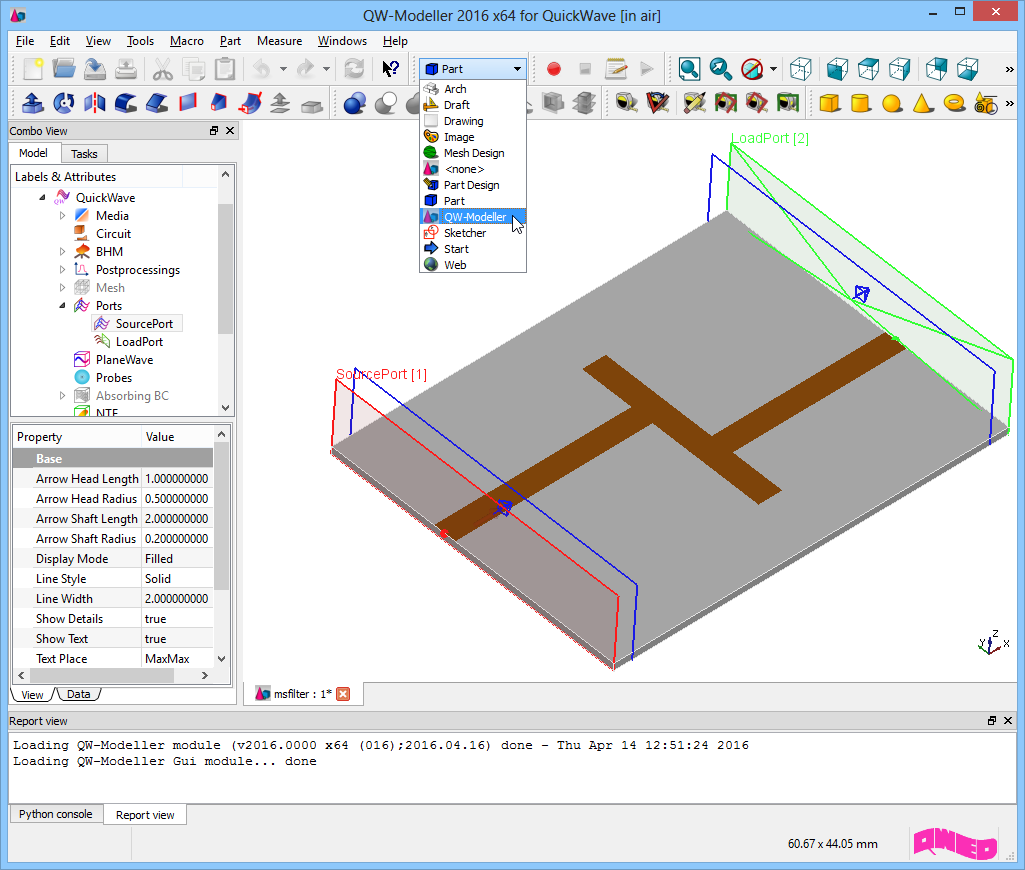The height and width of the screenshot is (870, 1025).
Task: Click the Boolean two-spheres icon
Action: tap(354, 103)
